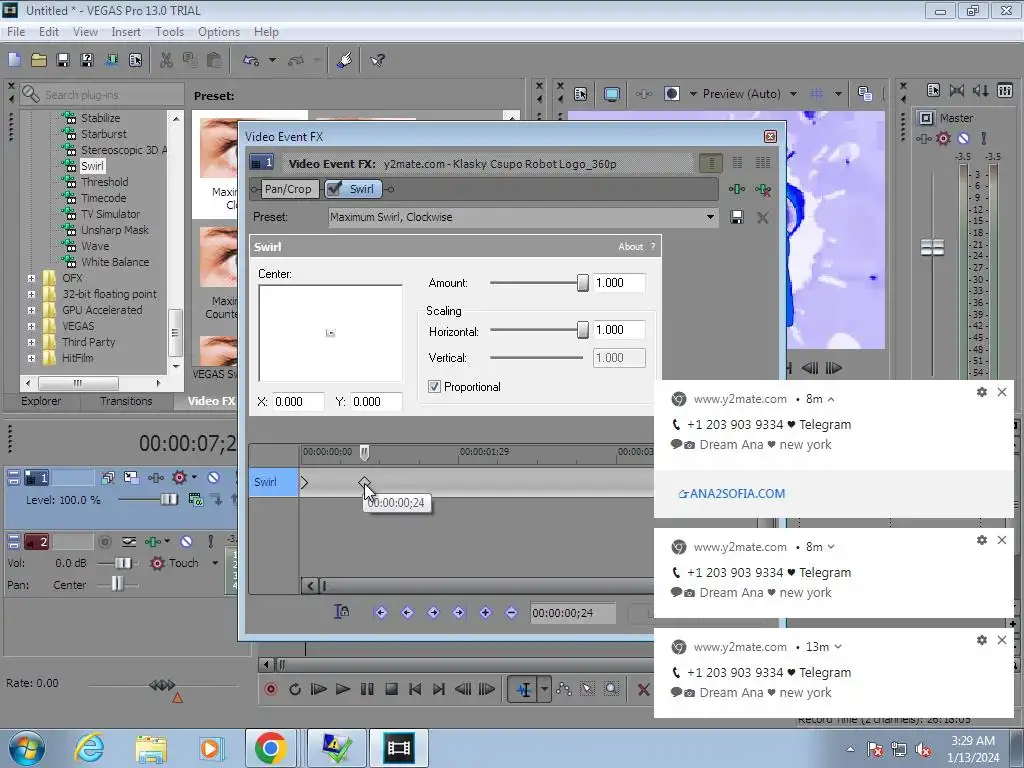Click the Record button in transport bar
The image size is (1024, 768).
[271, 689]
